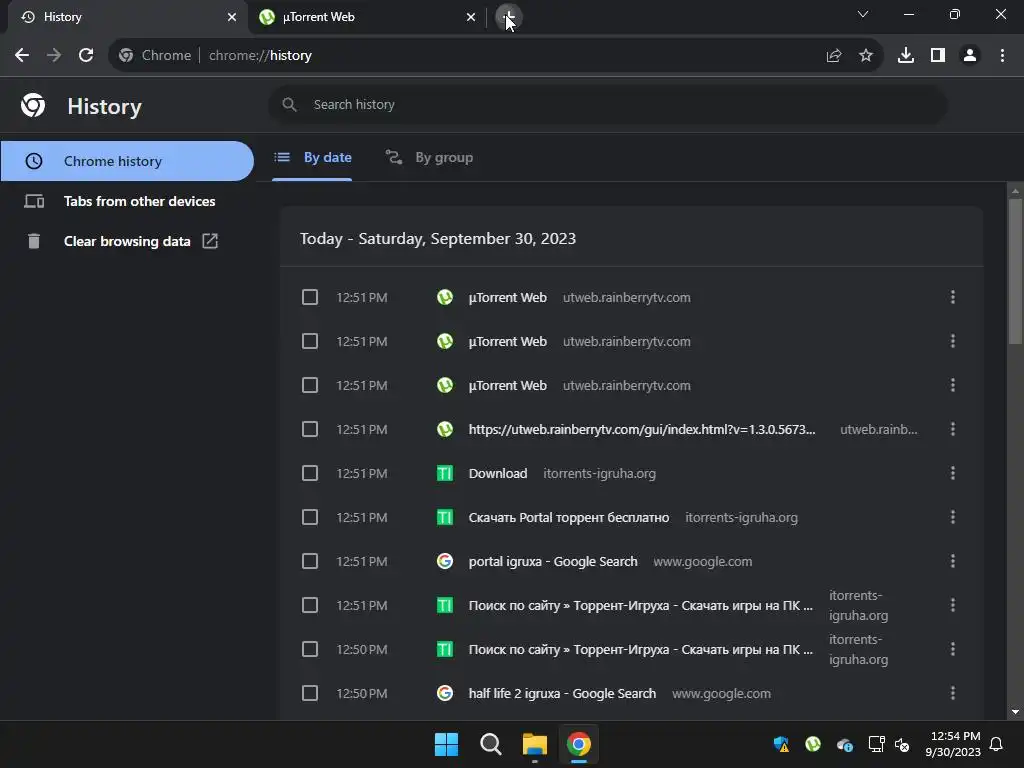Open the tab search chevron
This screenshot has height=768, width=1024.
pos(863,14)
